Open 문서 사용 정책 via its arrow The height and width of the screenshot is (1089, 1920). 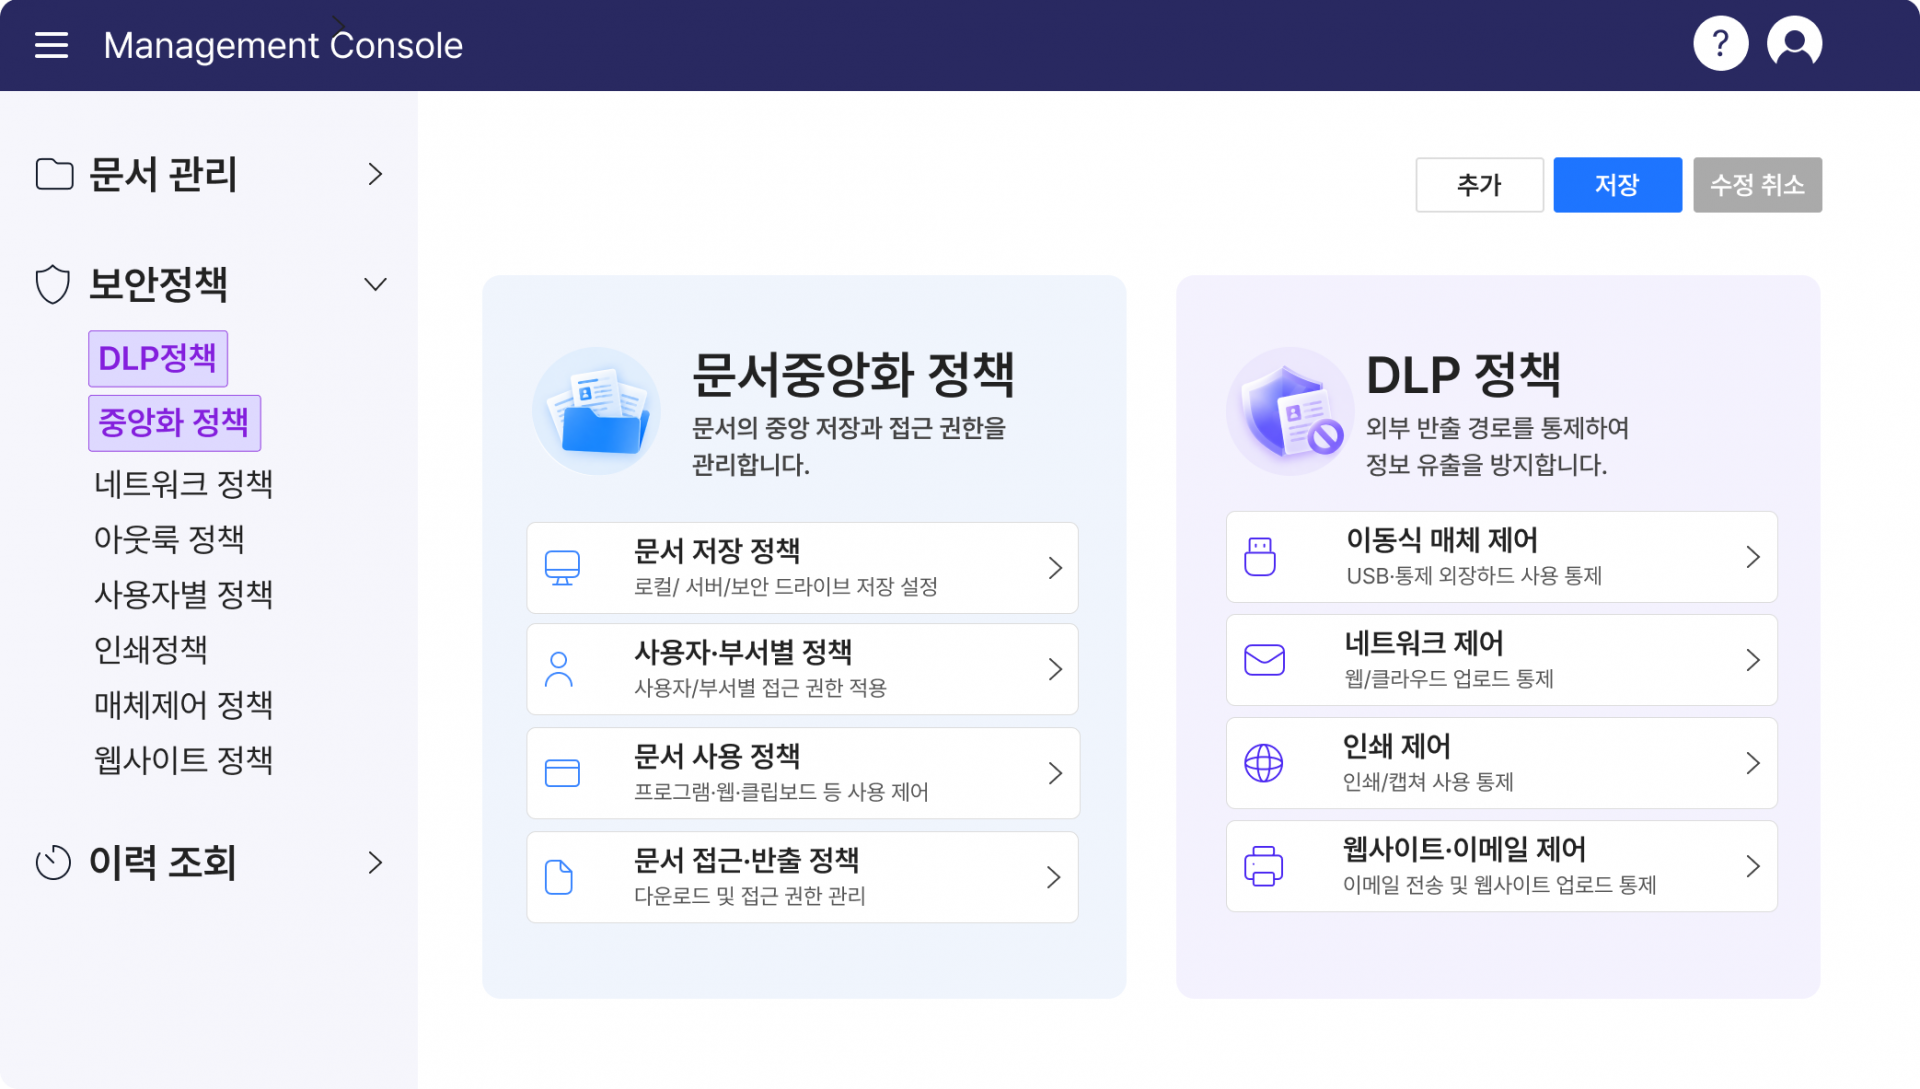1055,773
